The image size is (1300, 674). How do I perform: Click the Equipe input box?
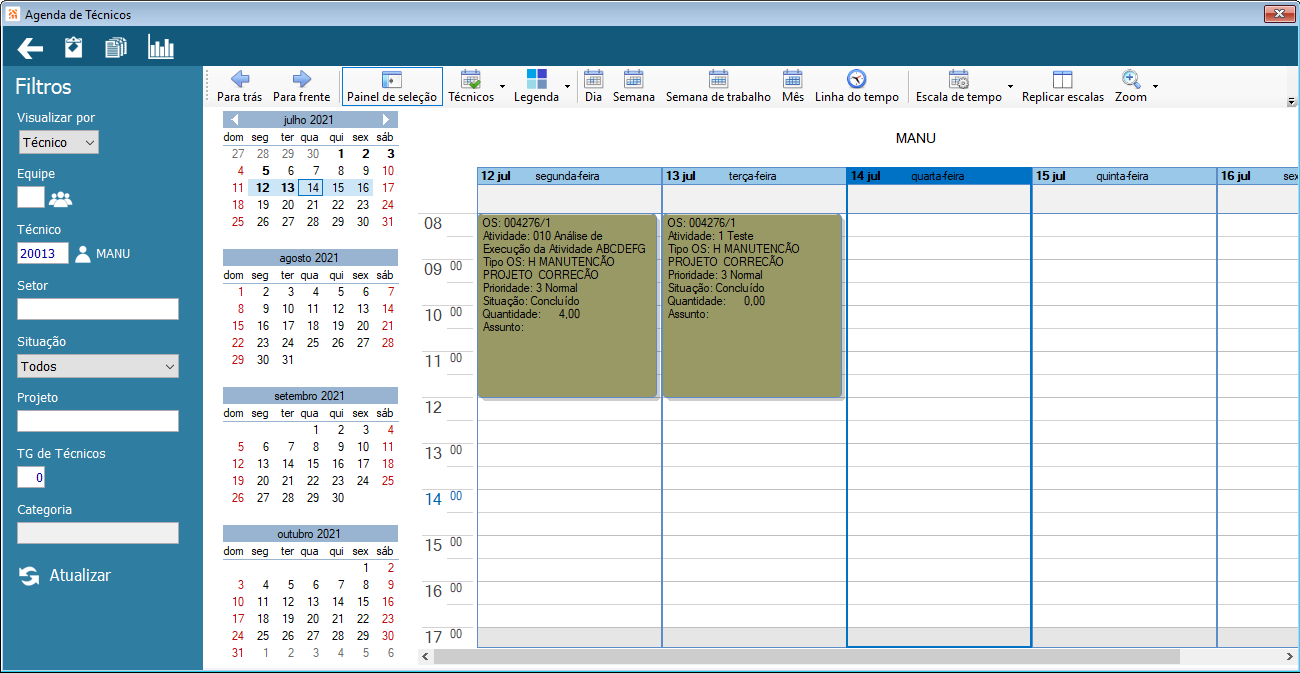[31, 198]
